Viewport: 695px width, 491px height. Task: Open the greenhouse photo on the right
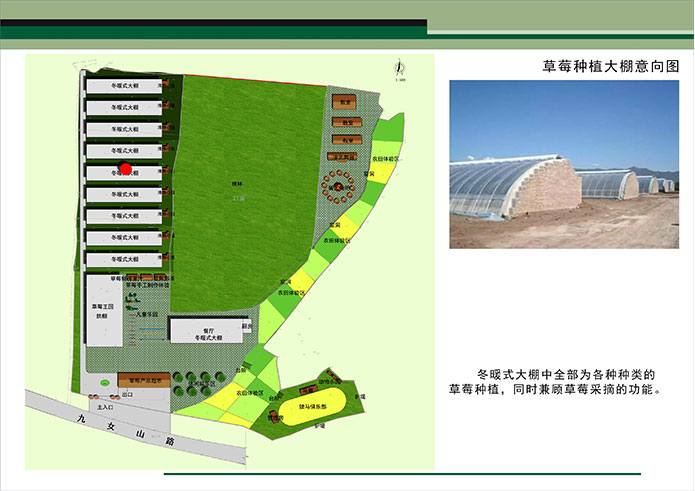click(564, 164)
